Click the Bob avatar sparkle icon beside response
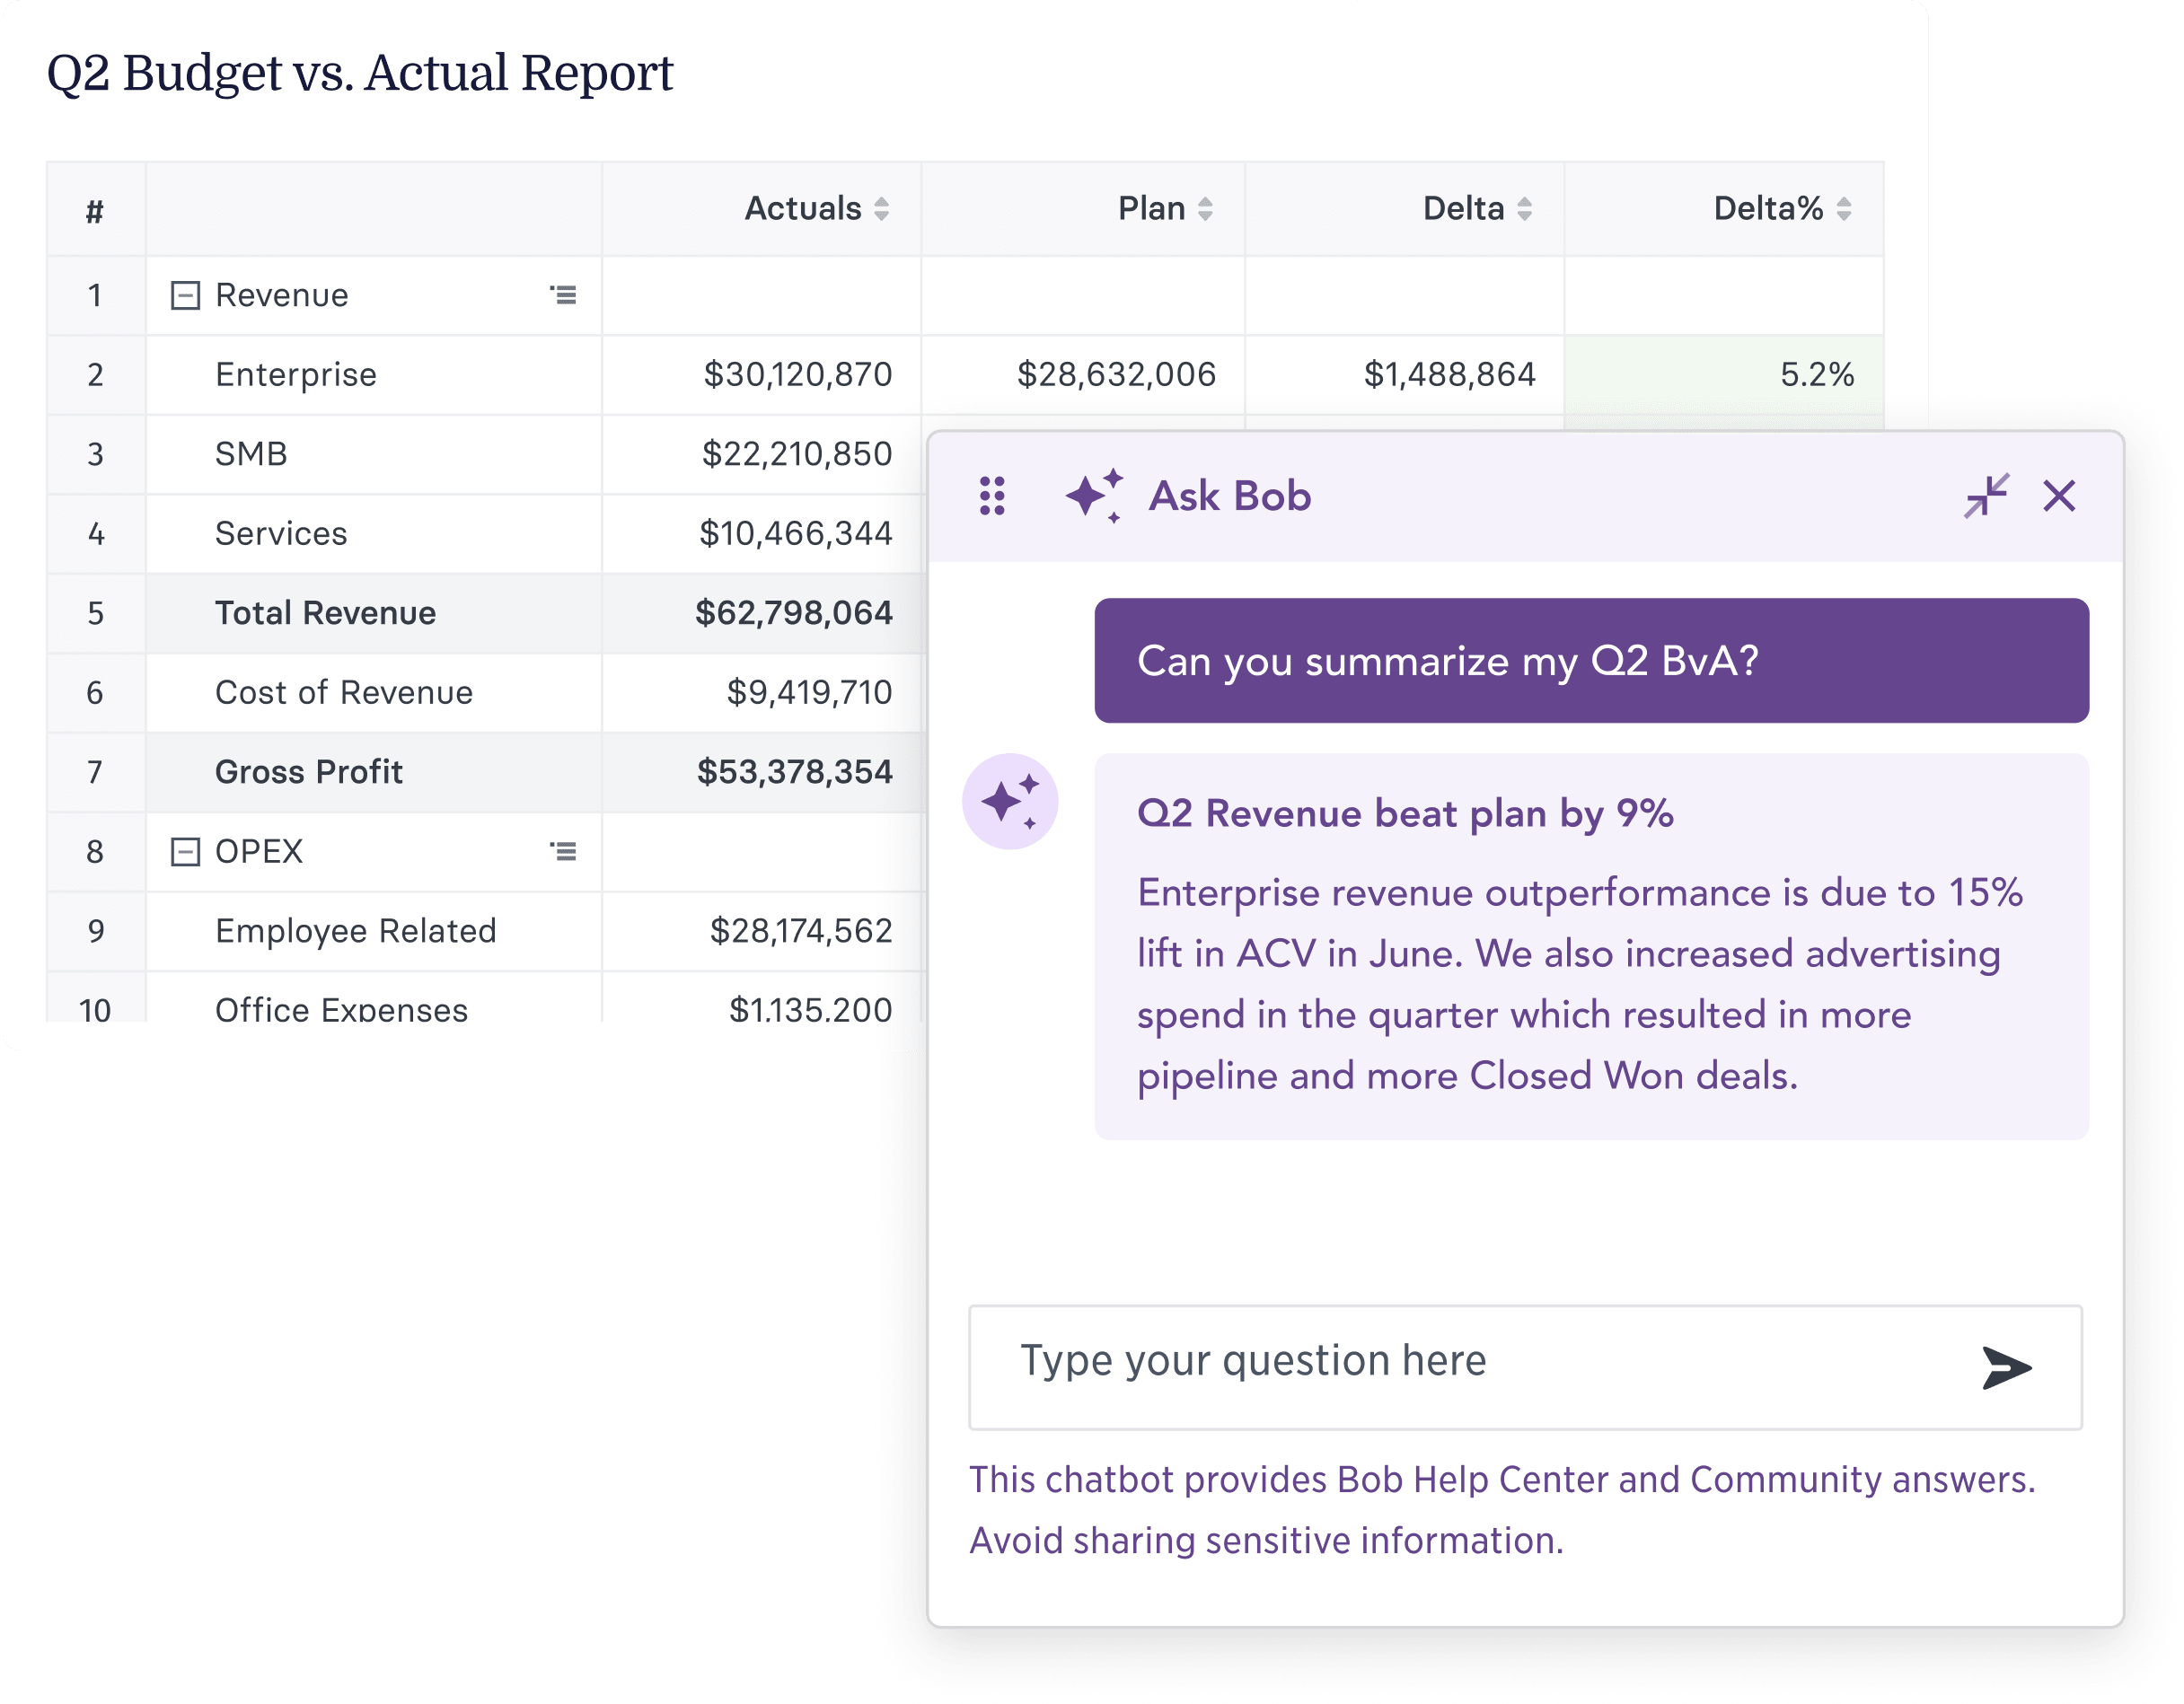Image resolution: width=2184 pixels, height=1704 pixels. [1010, 801]
